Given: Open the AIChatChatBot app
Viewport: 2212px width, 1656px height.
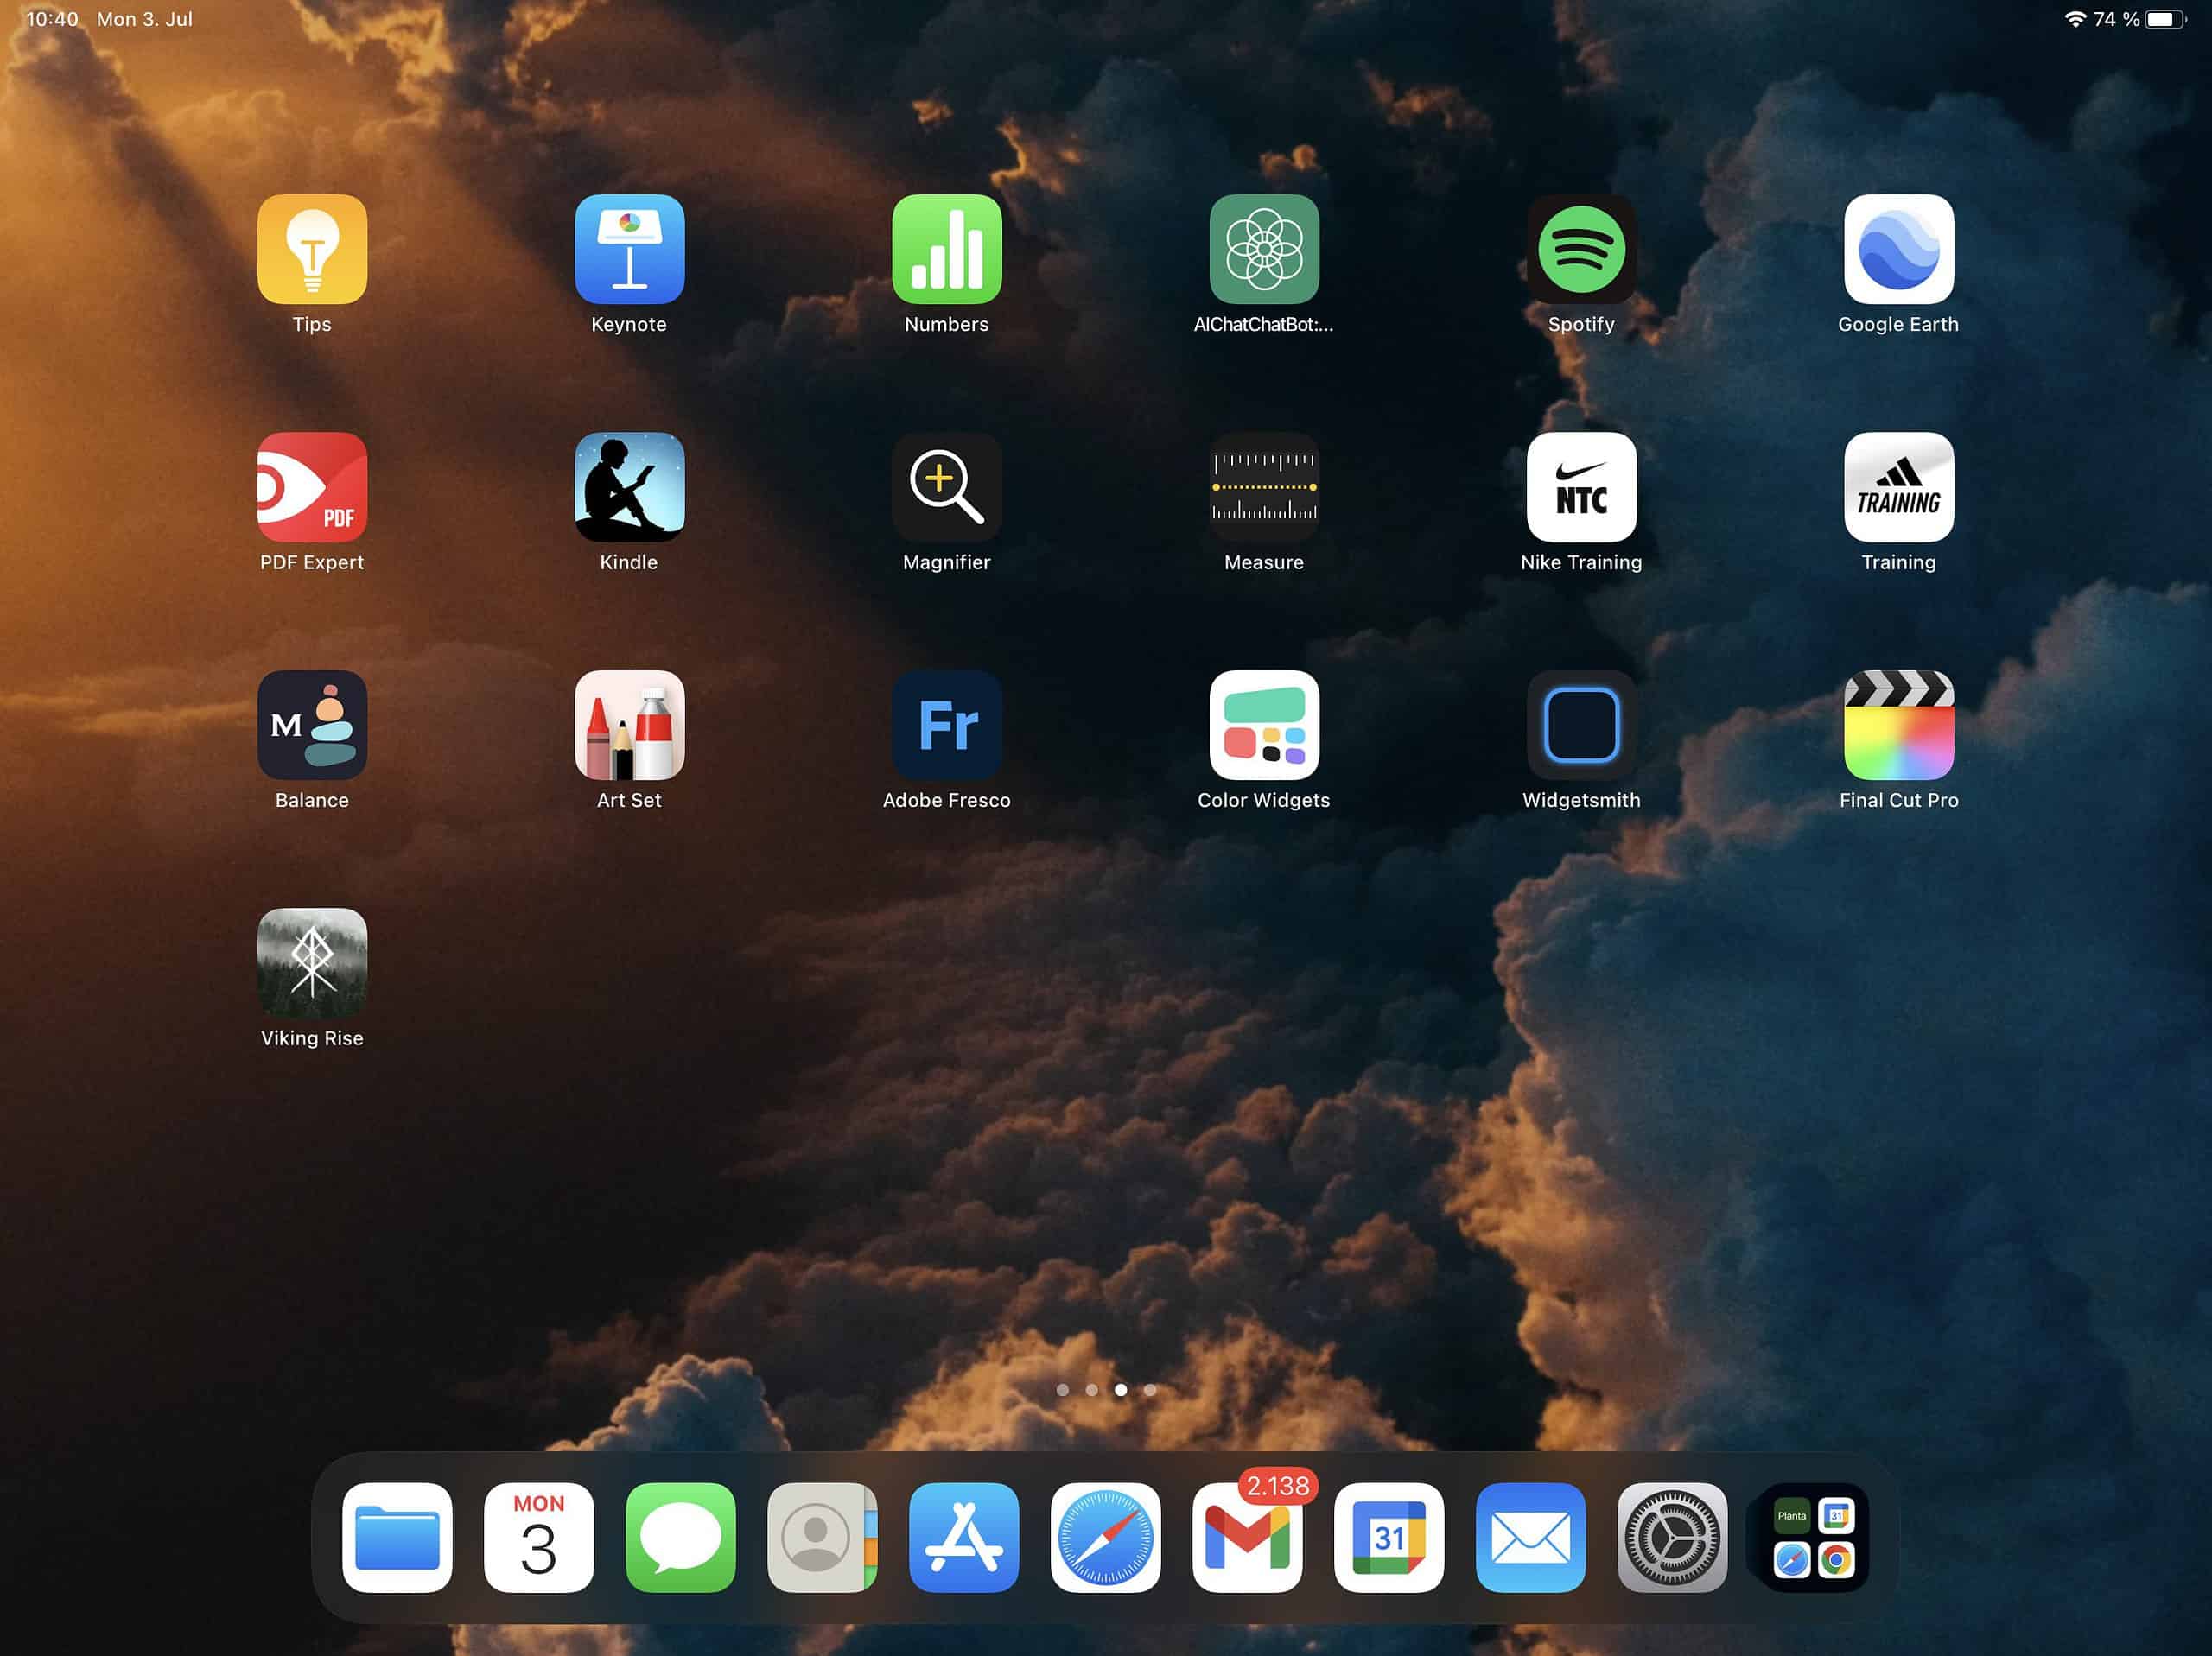Looking at the screenshot, I should (x=1264, y=249).
